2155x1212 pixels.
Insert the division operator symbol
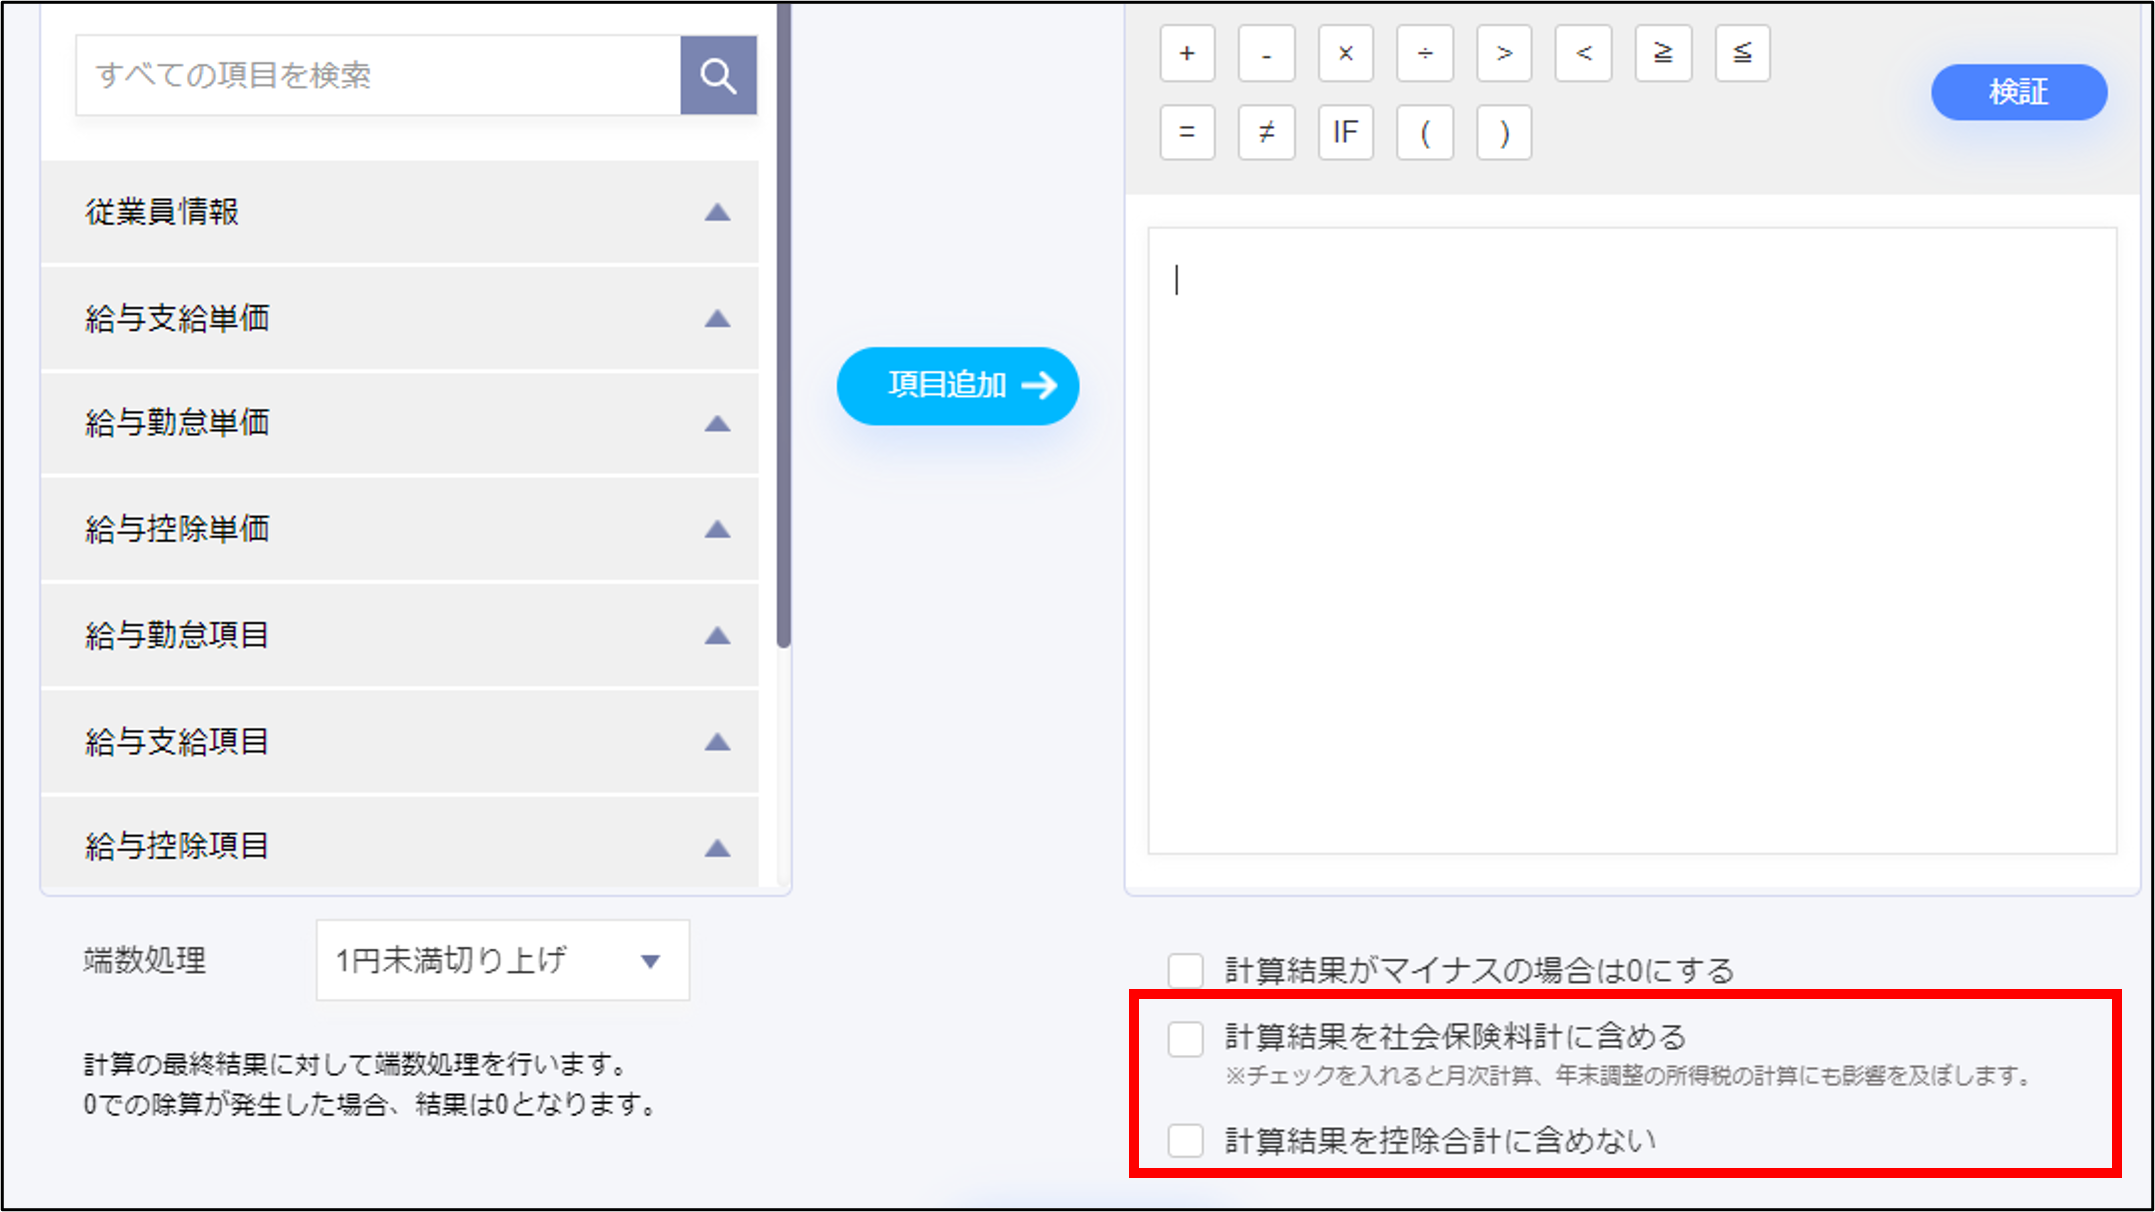pos(1424,54)
